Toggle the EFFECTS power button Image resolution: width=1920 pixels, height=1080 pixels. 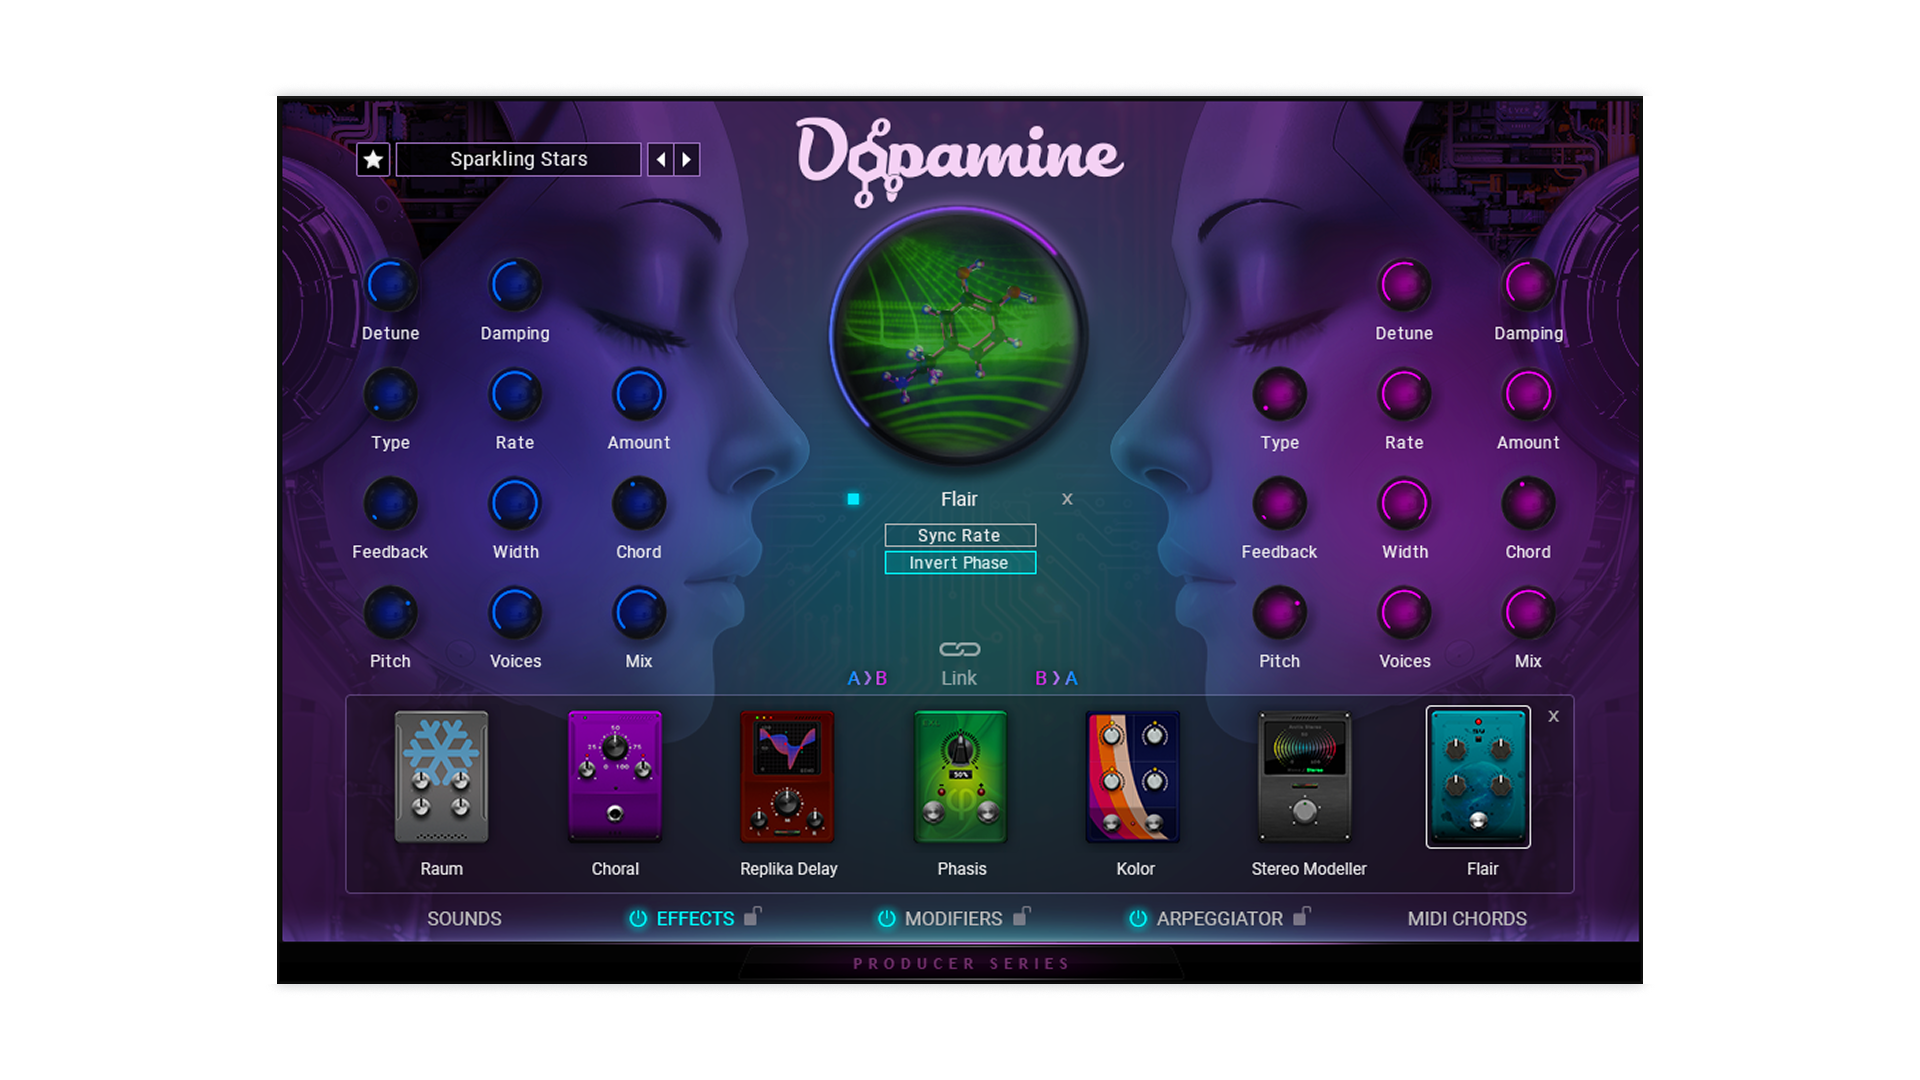pyautogui.click(x=638, y=918)
